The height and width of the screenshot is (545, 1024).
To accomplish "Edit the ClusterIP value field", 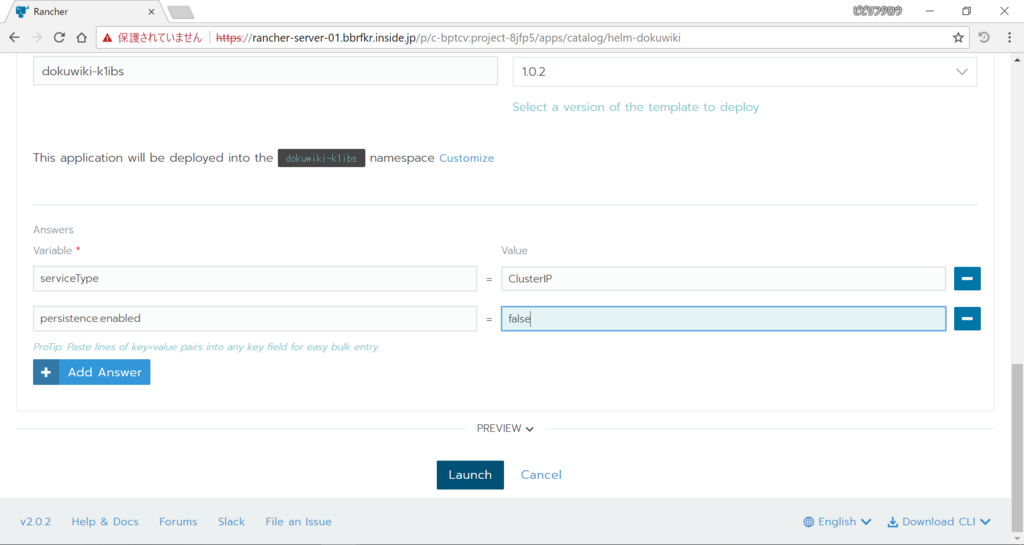I will [x=723, y=279].
